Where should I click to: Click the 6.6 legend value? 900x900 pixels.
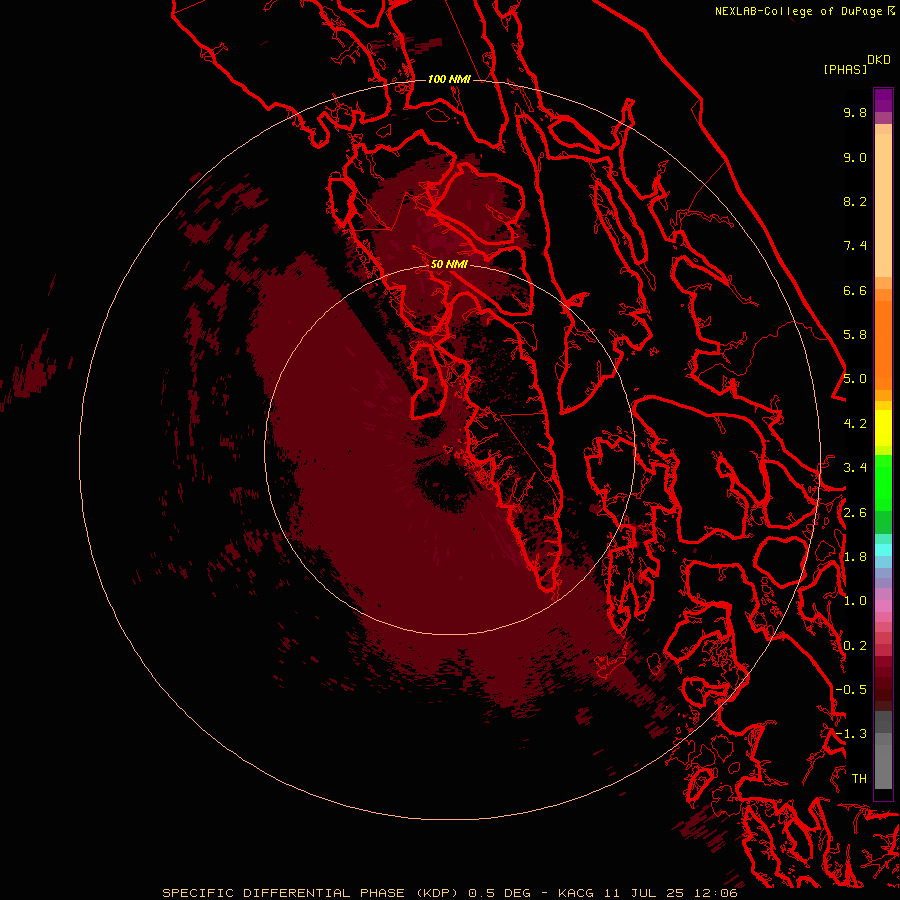(x=855, y=290)
